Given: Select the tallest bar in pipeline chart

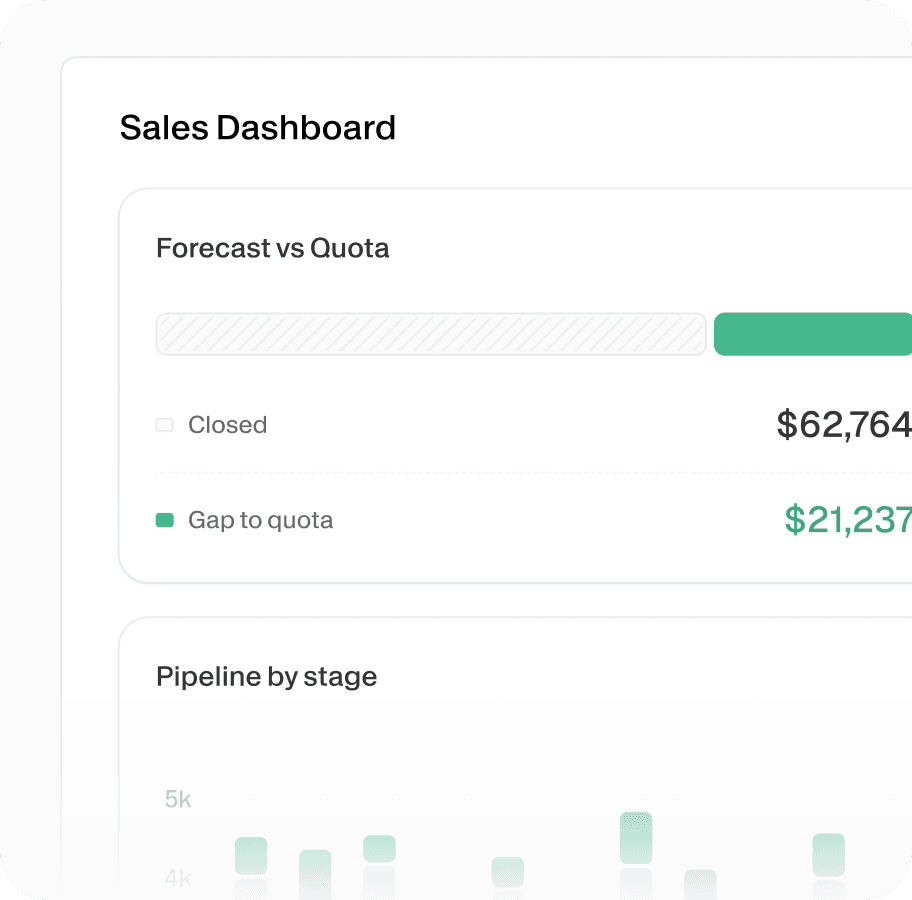Looking at the screenshot, I should [x=636, y=838].
